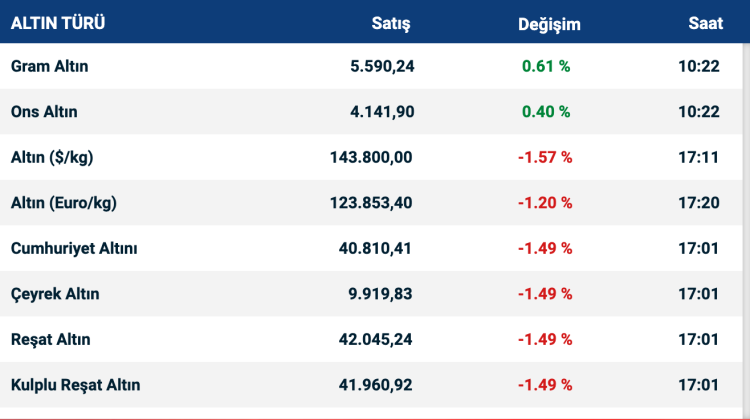Select the Altın (Euro/kg) link
This screenshot has width=750, height=420.
(x=64, y=202)
